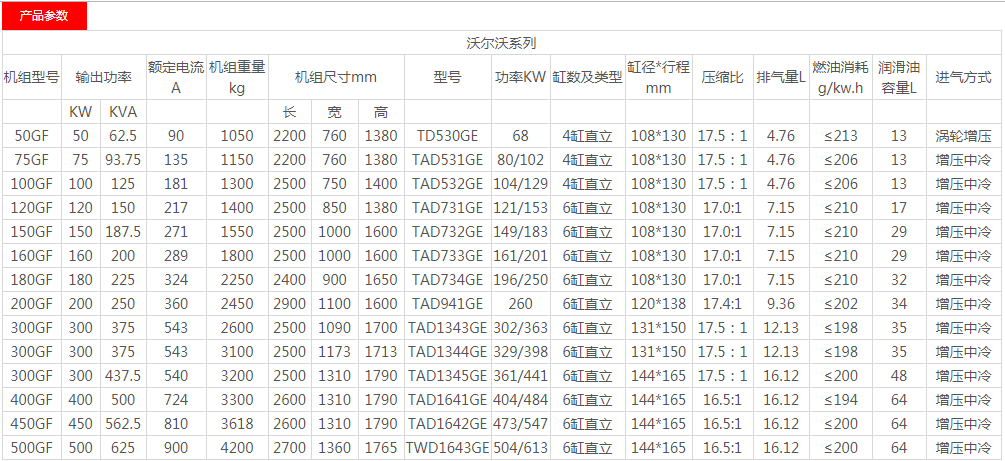The width and height of the screenshot is (1005, 461).
Task: Click engine model TAD1343GE
Action: [447, 328]
